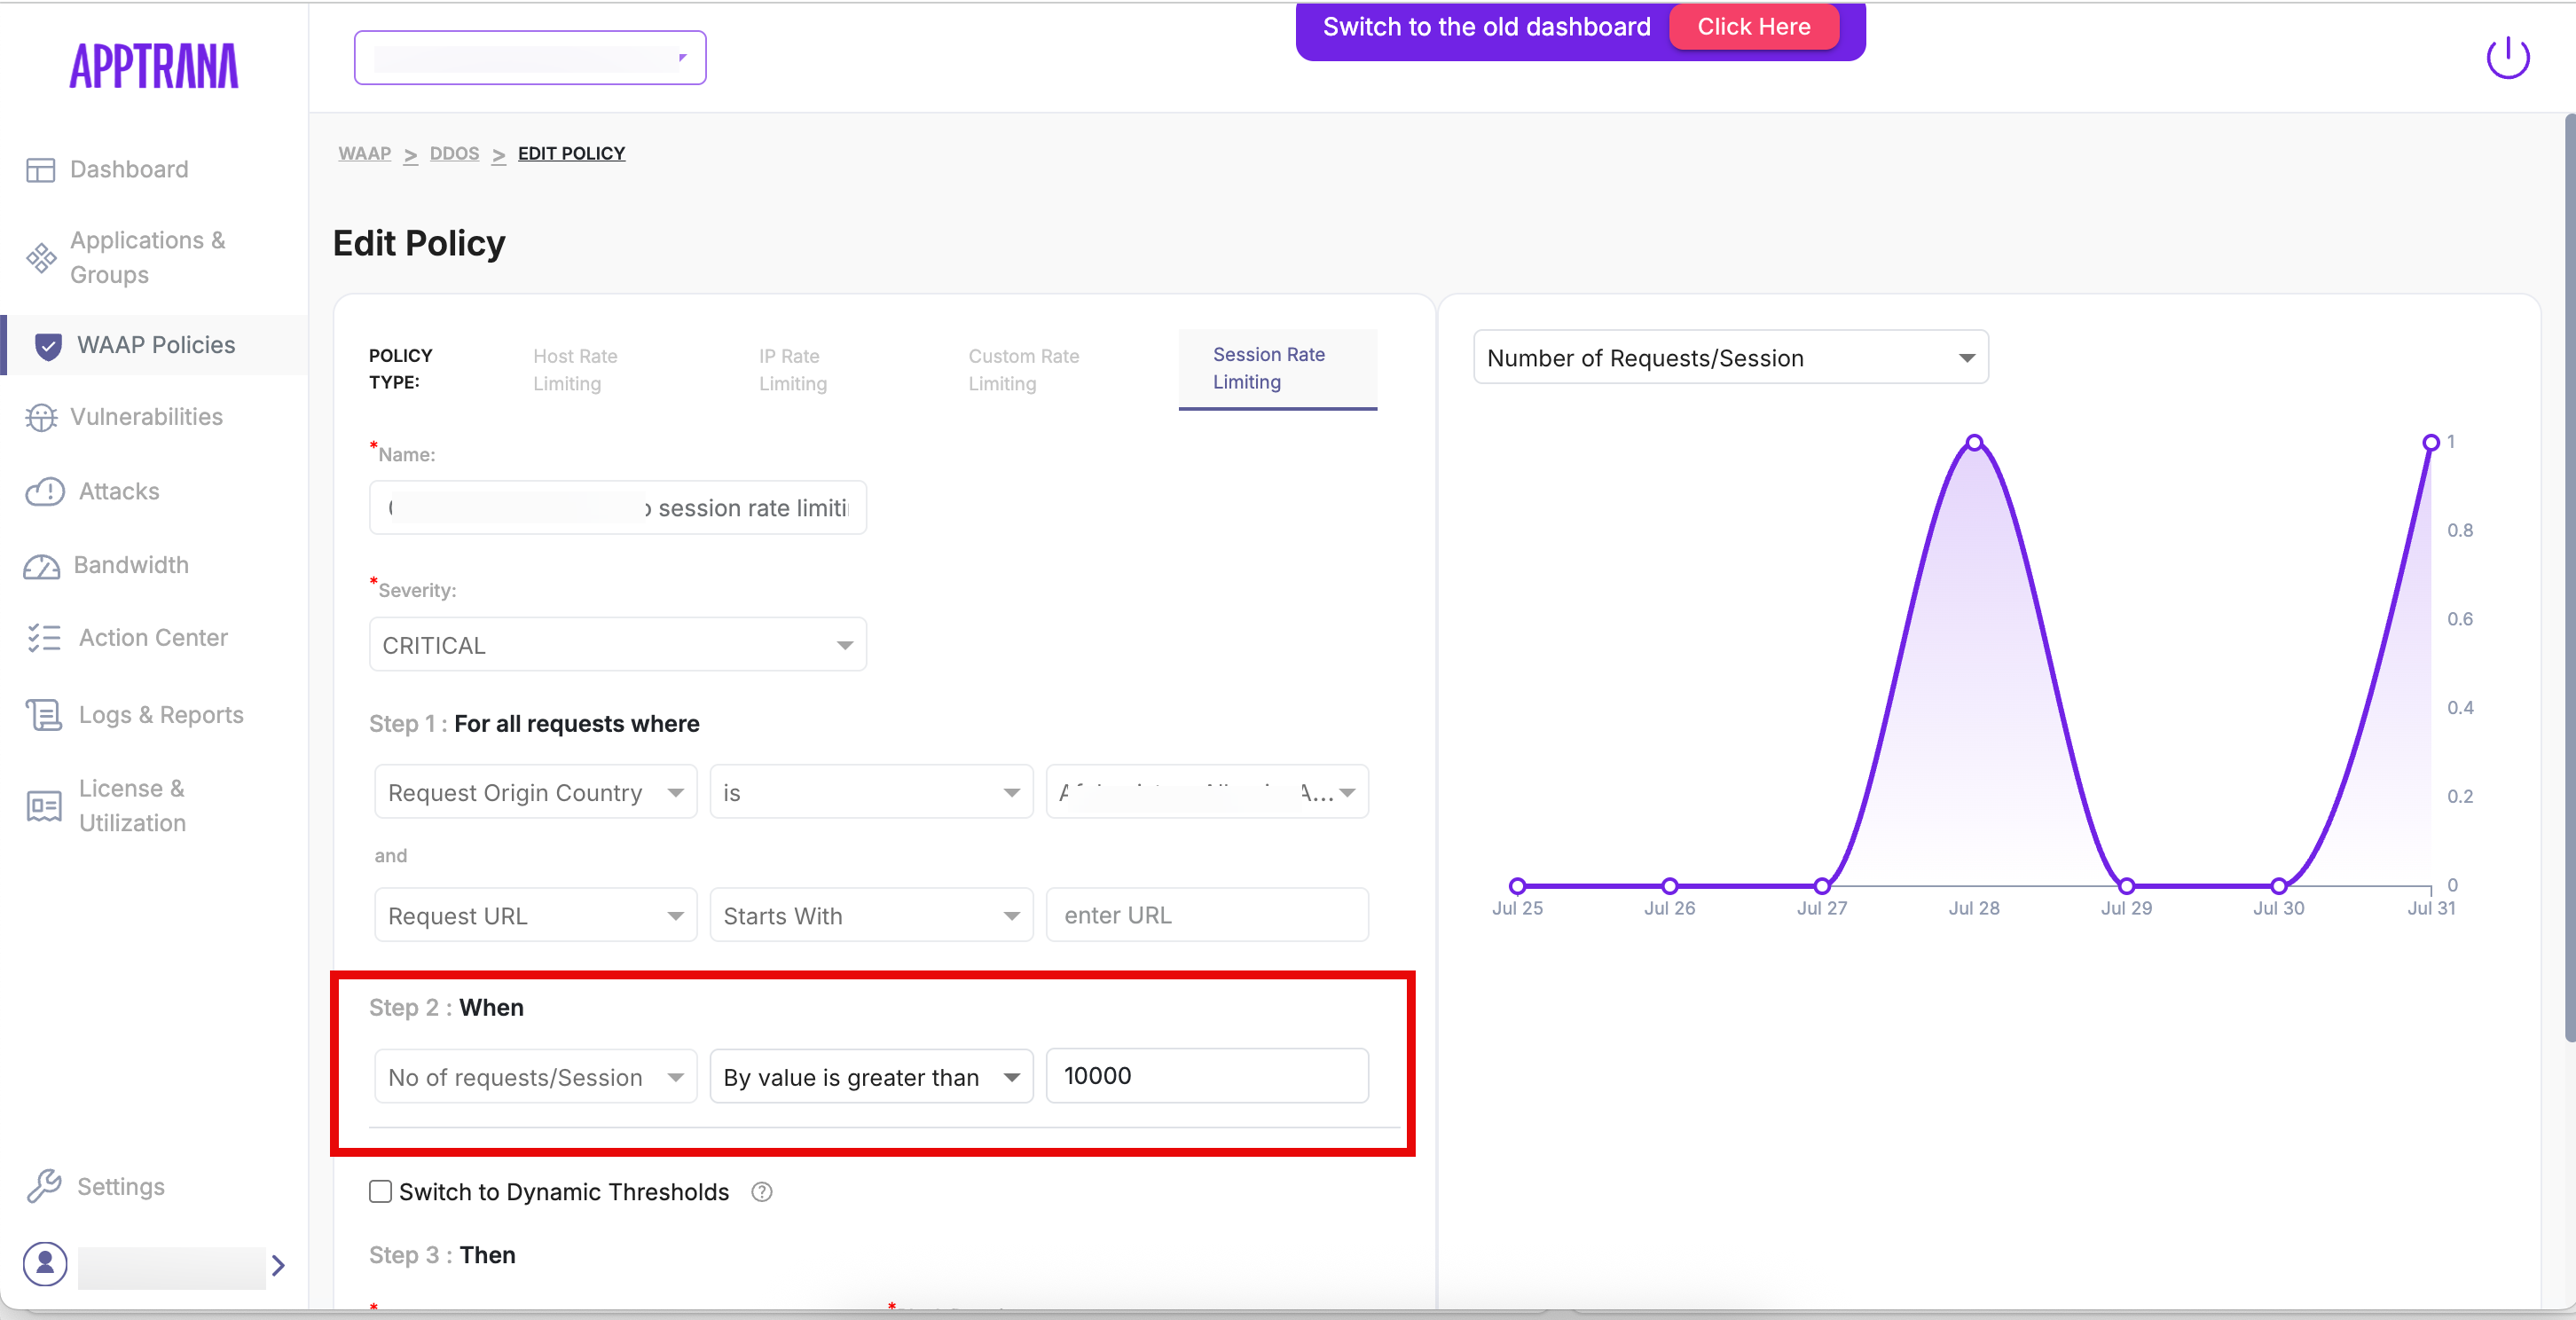Click the policy Name input field
The image size is (2576, 1320).
(x=618, y=508)
